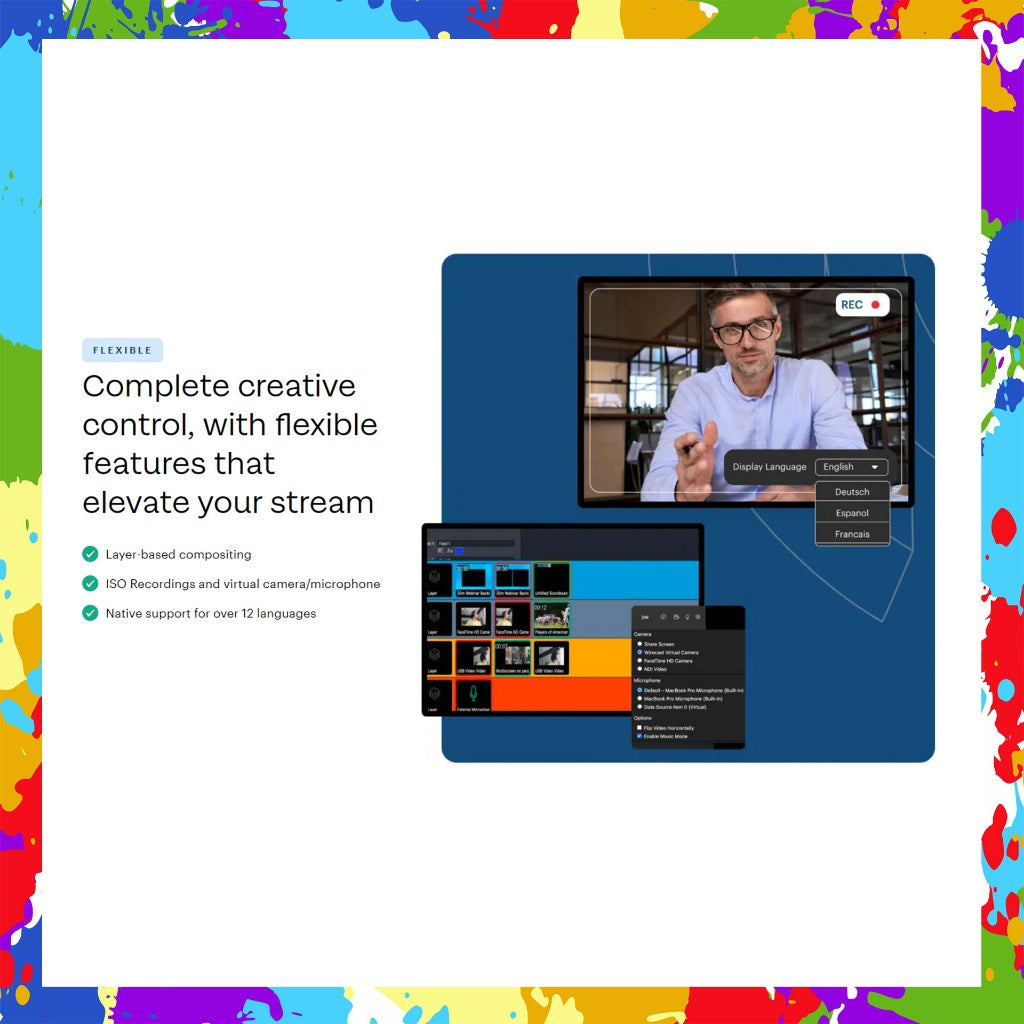Select the NDI Video camera source
Viewport: 1024px width, 1024px height.
click(640, 668)
